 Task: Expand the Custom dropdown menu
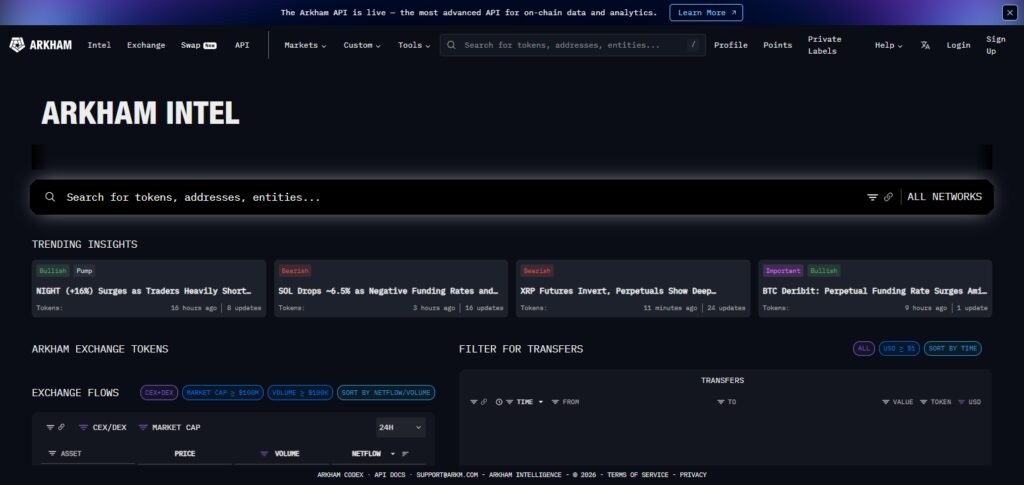pos(362,45)
